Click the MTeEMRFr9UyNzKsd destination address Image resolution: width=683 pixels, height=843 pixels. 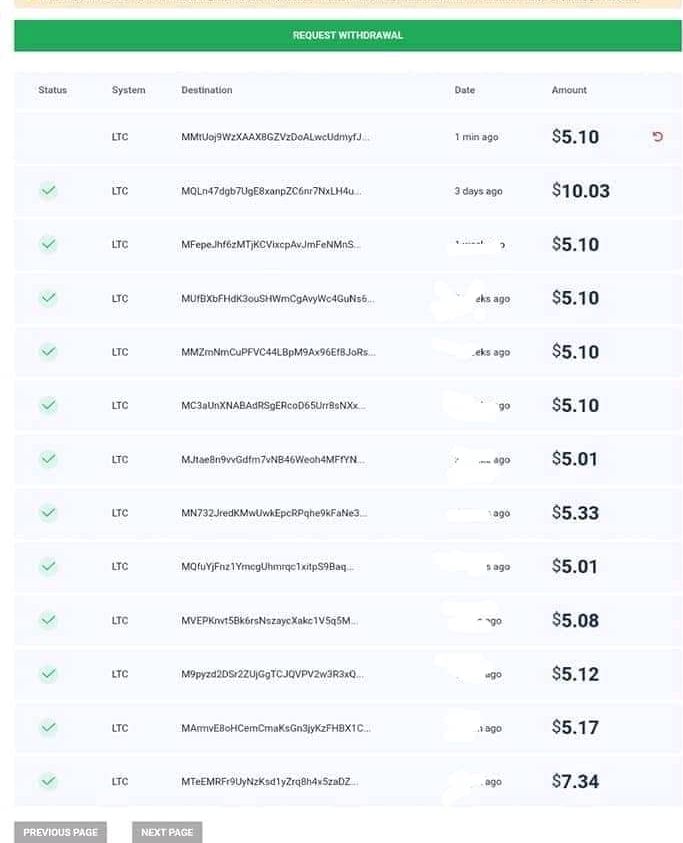(269, 781)
